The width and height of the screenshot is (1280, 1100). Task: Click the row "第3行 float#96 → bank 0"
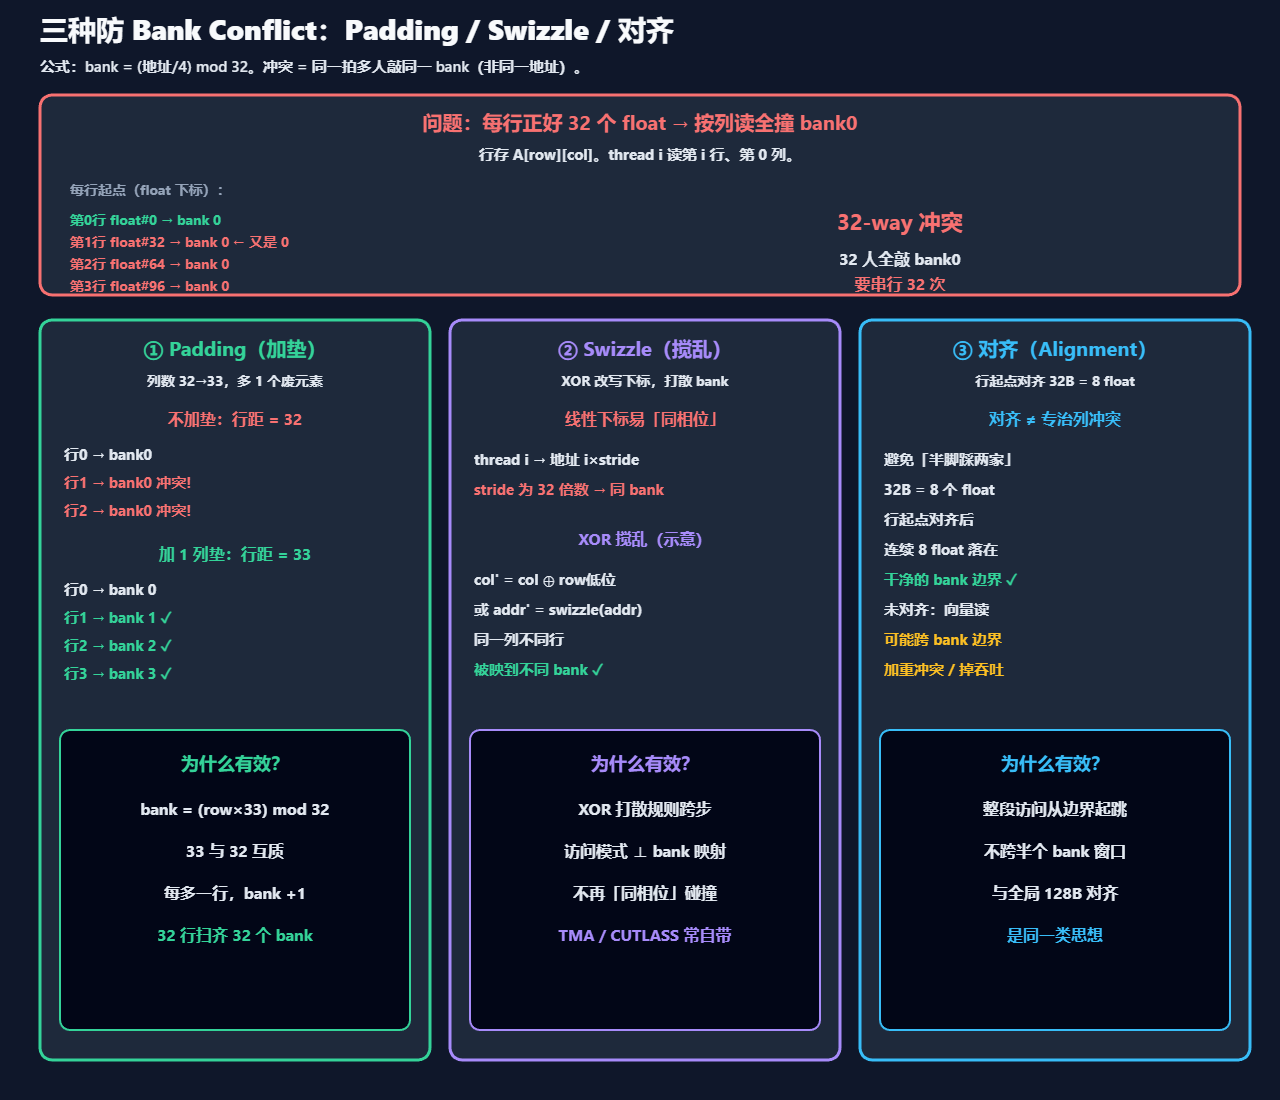[150, 286]
